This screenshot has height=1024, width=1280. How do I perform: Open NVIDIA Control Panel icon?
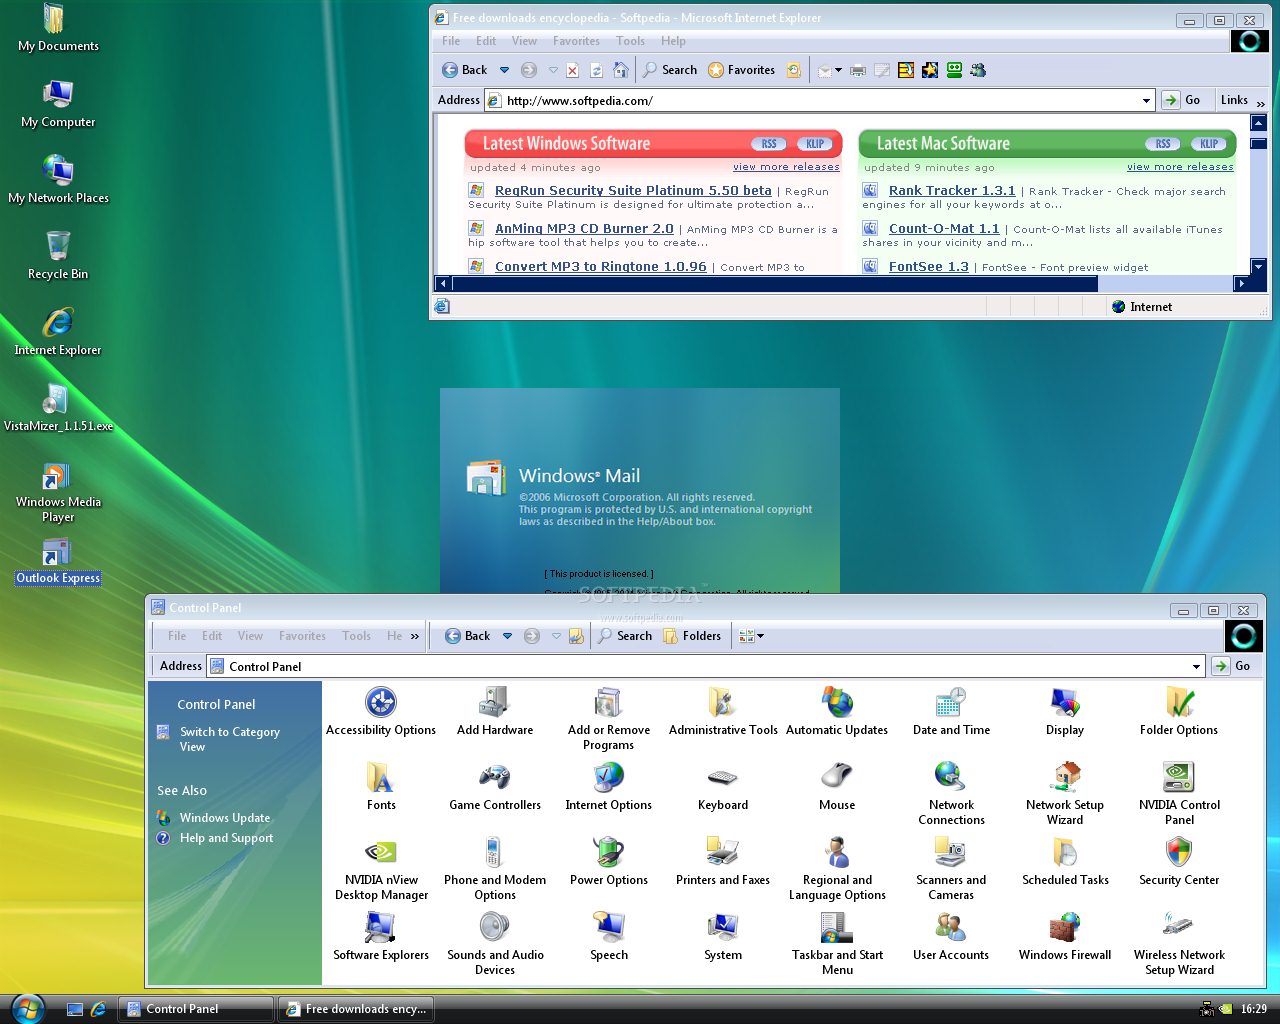coord(1179,794)
